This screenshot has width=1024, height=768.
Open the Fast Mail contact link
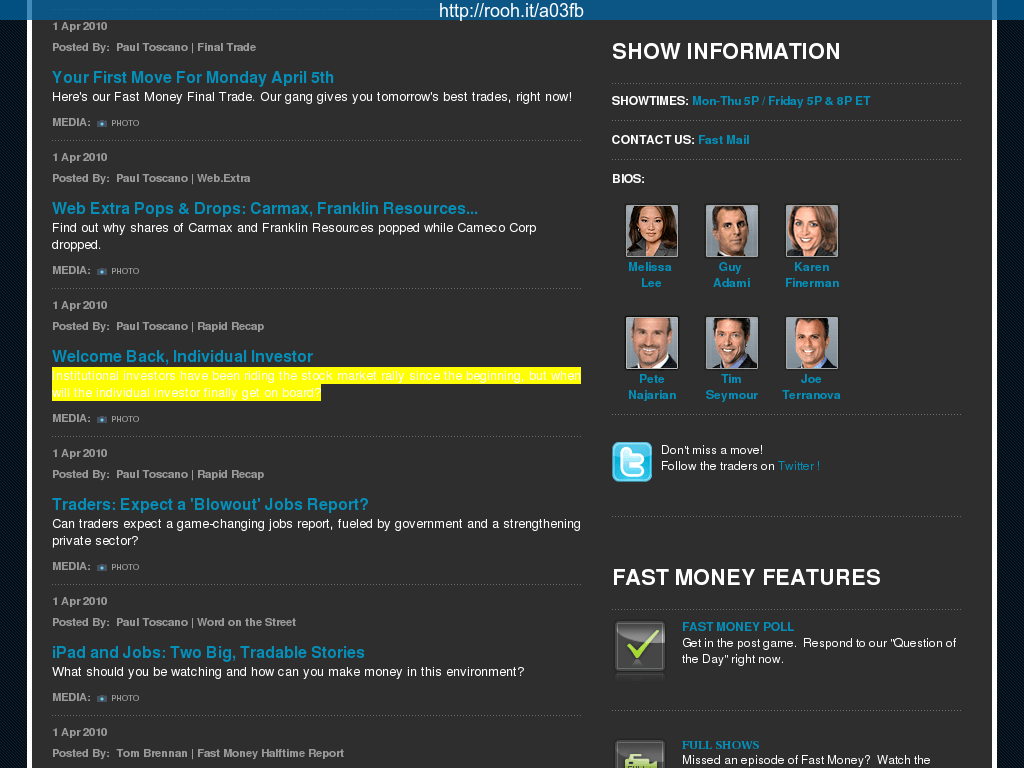(x=723, y=140)
